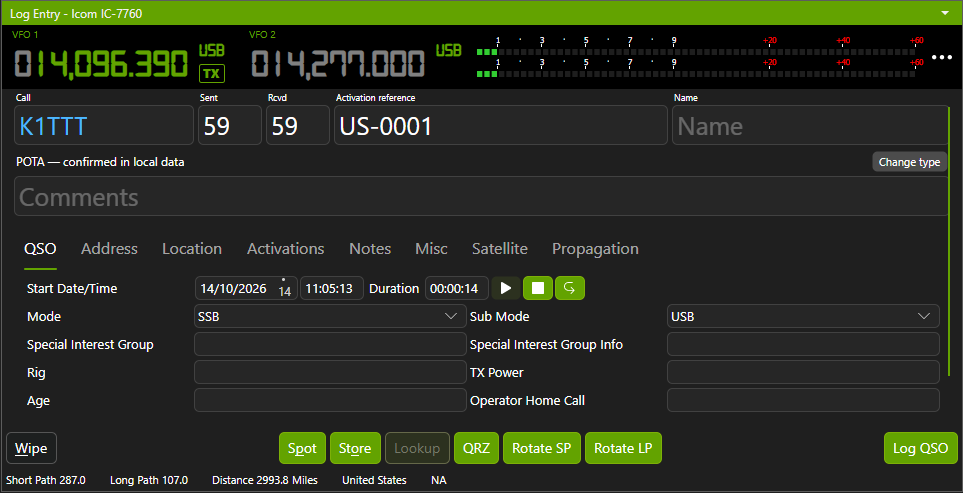Viewport: 963px width, 493px height.
Task: Click the Age input field
Action: pos(330,400)
